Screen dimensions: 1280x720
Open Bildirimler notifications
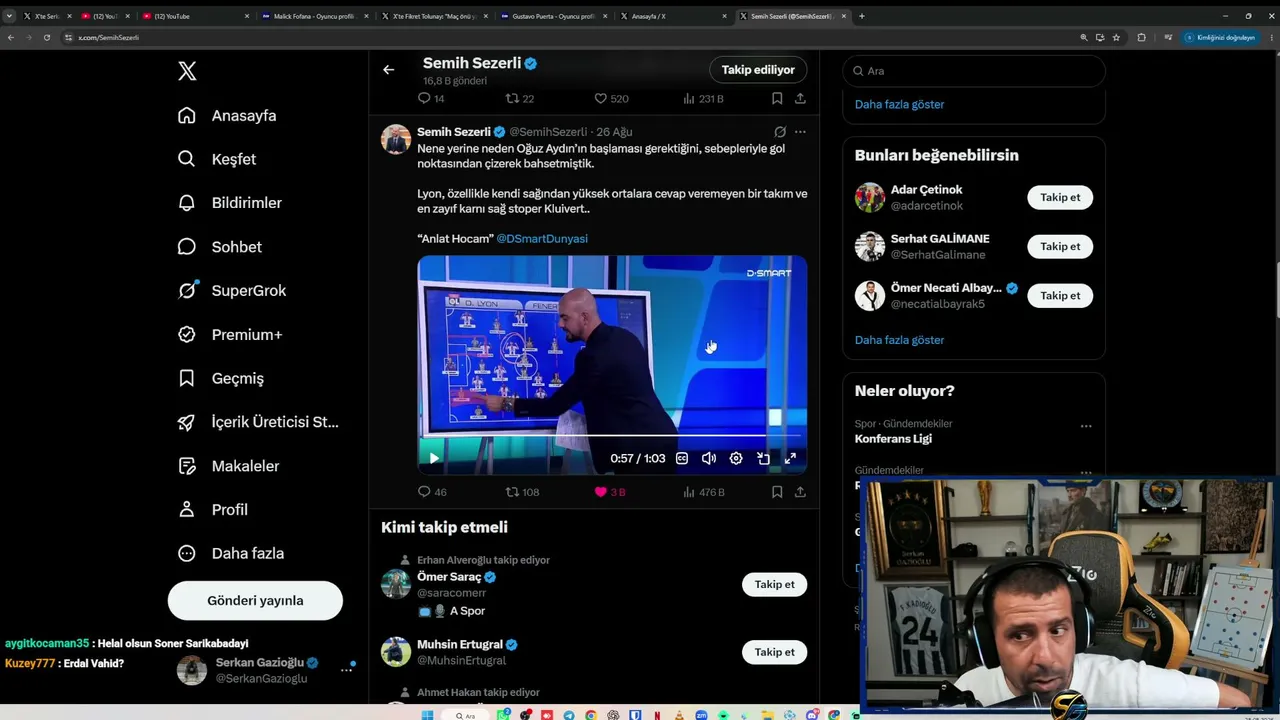pyautogui.click(x=230, y=203)
